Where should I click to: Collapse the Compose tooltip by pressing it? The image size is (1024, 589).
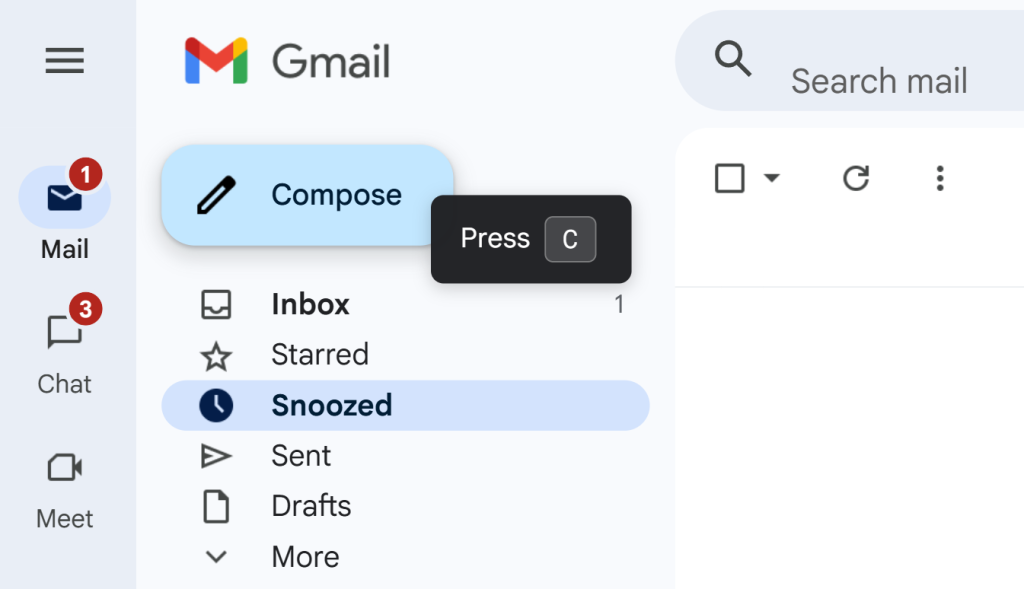coord(530,239)
